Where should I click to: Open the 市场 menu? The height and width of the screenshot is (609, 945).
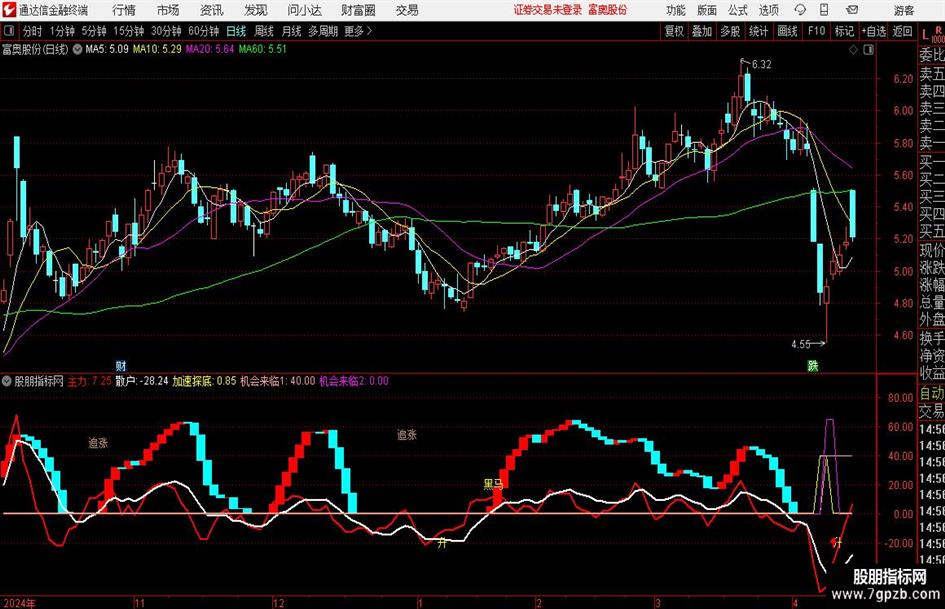click(x=168, y=10)
